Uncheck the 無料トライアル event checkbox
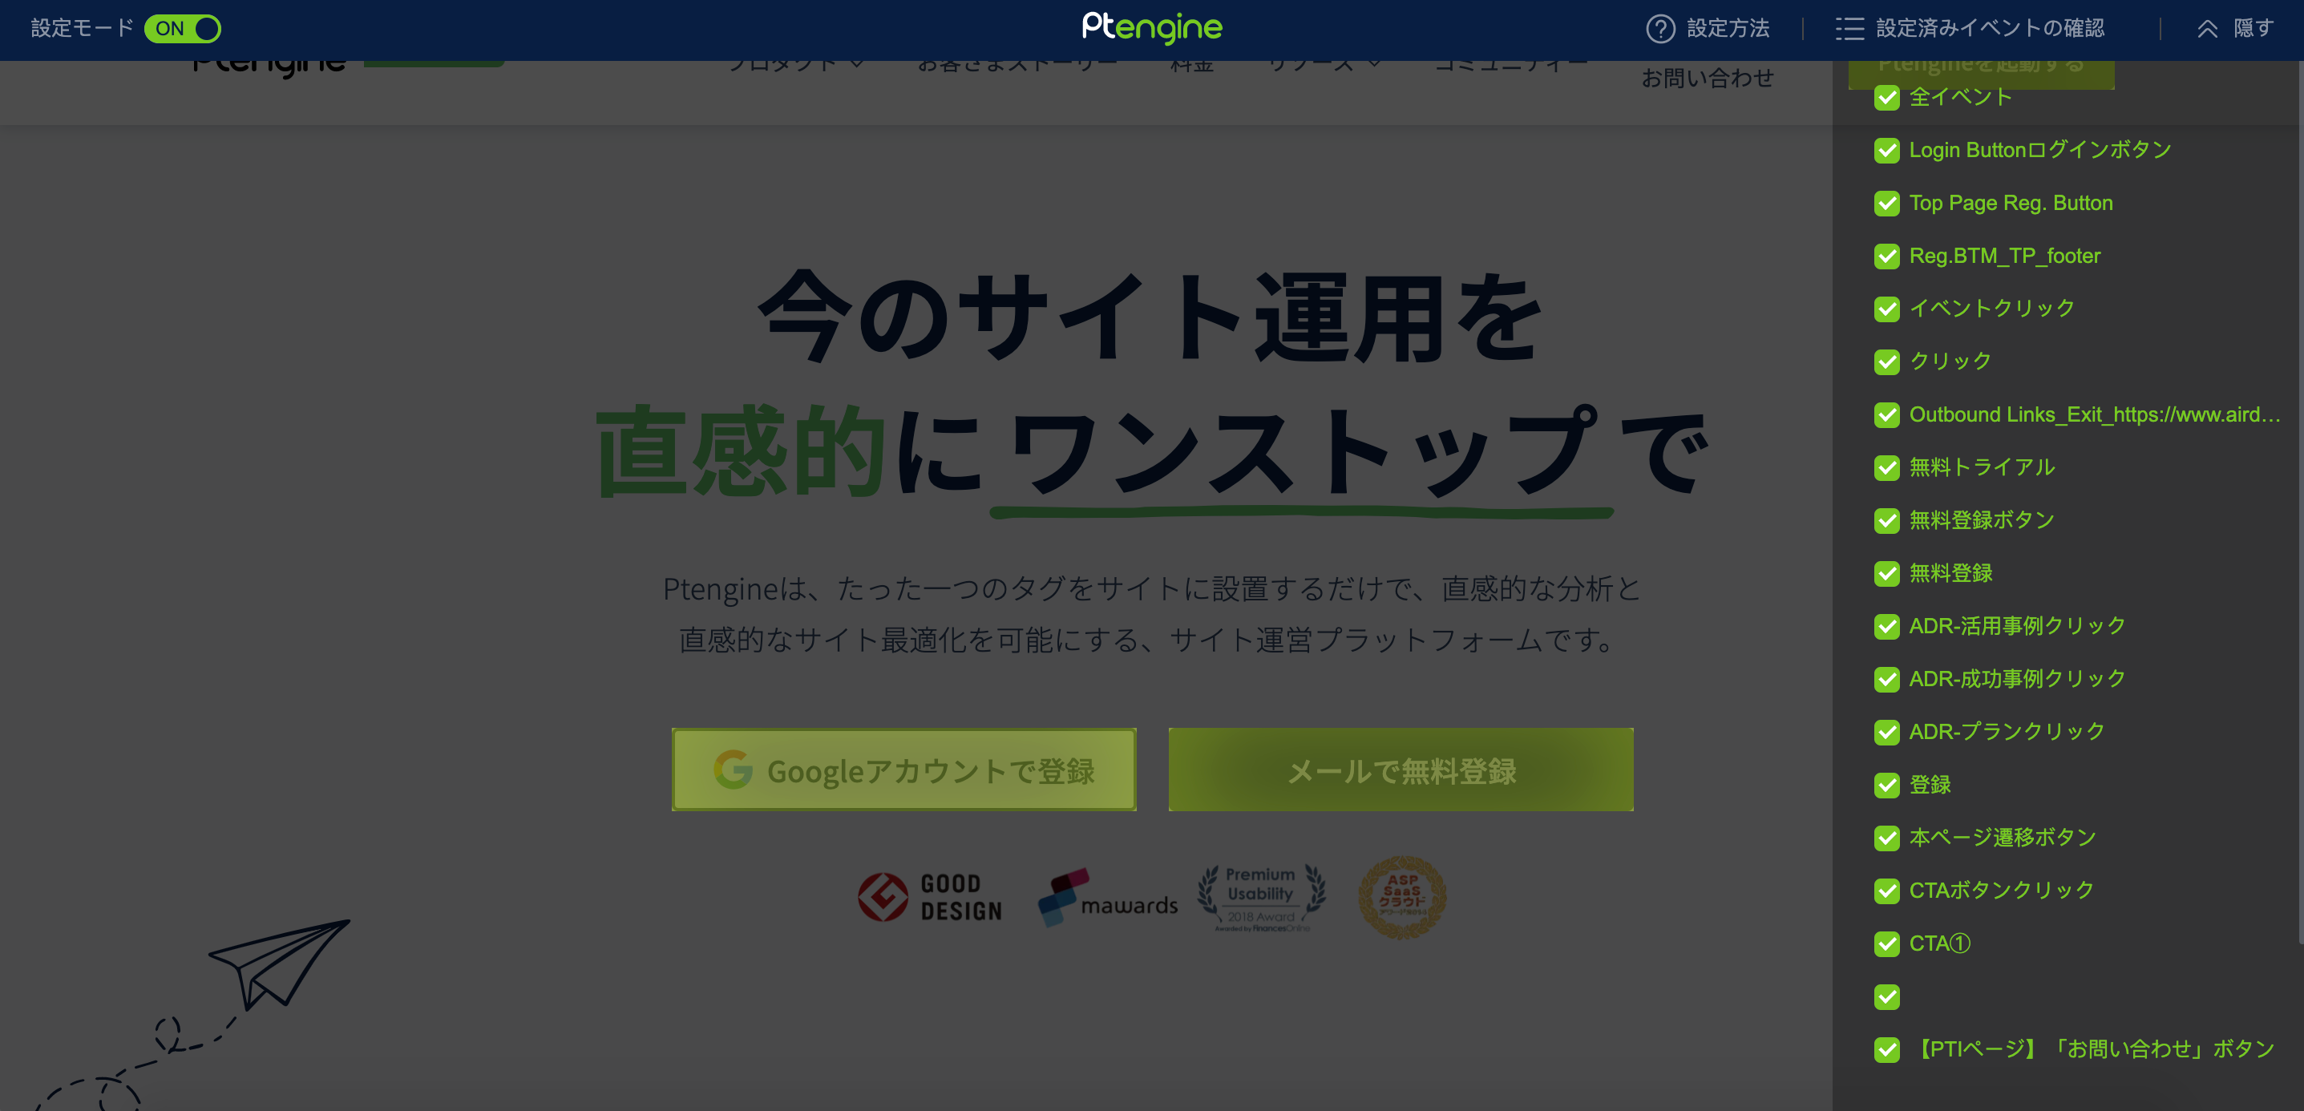2304x1111 pixels. [1887, 468]
